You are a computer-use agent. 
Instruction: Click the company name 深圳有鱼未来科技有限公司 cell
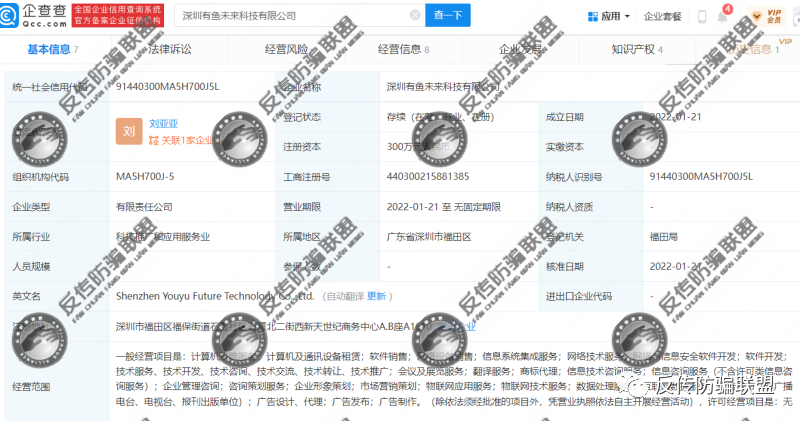[x=443, y=87]
